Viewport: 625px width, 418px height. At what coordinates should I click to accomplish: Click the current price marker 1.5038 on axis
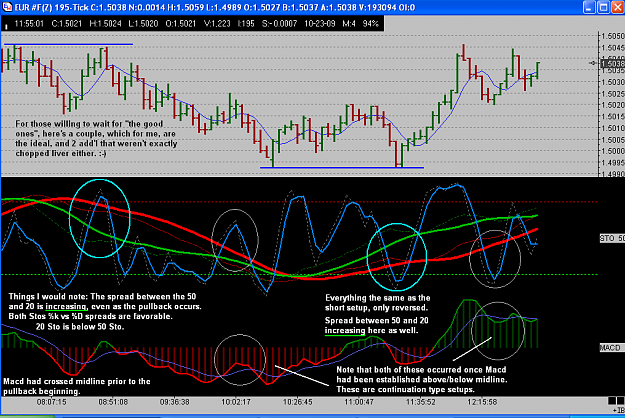point(612,63)
